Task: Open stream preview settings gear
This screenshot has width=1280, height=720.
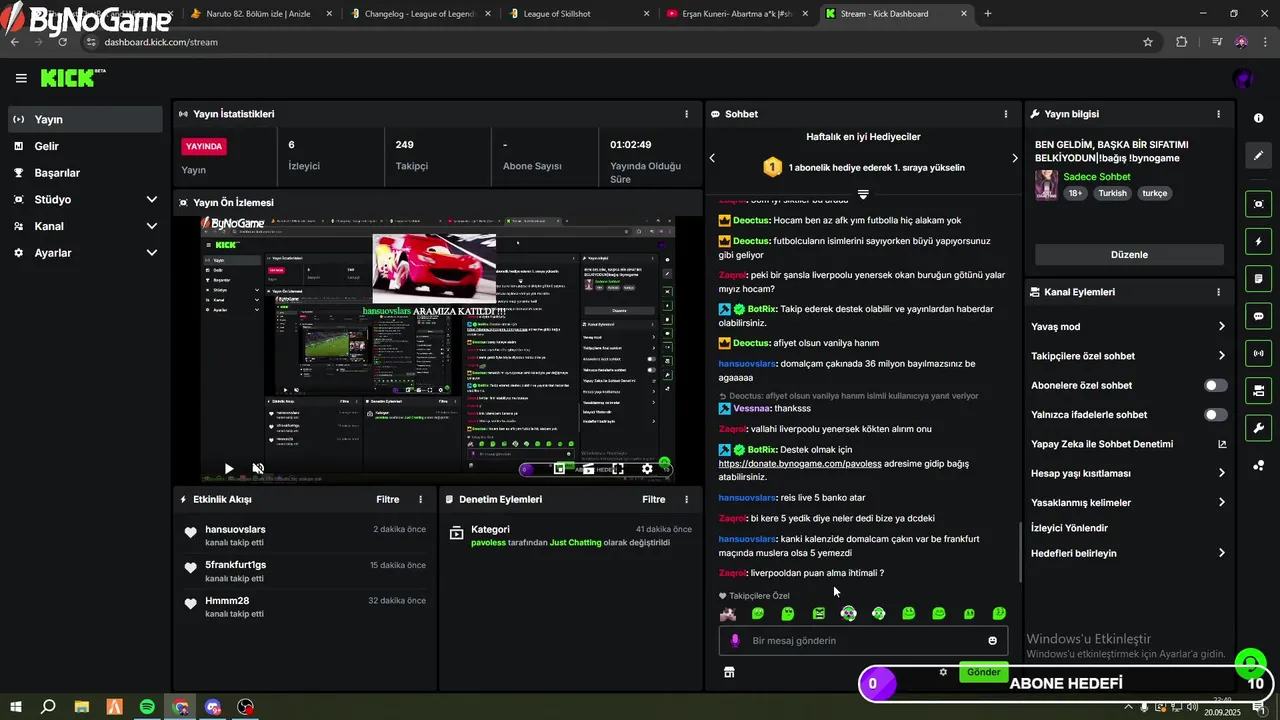Action: [647, 468]
